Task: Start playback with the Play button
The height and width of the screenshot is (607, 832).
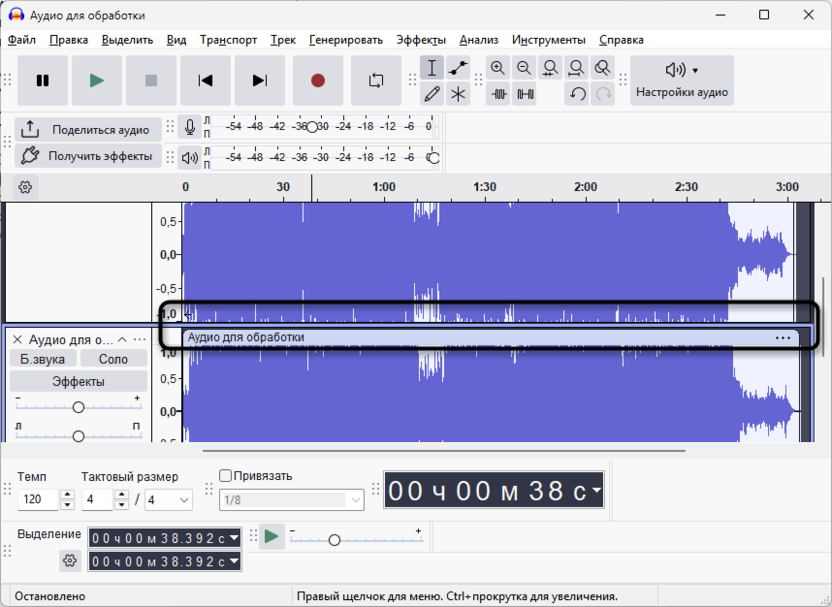Action: click(x=97, y=81)
